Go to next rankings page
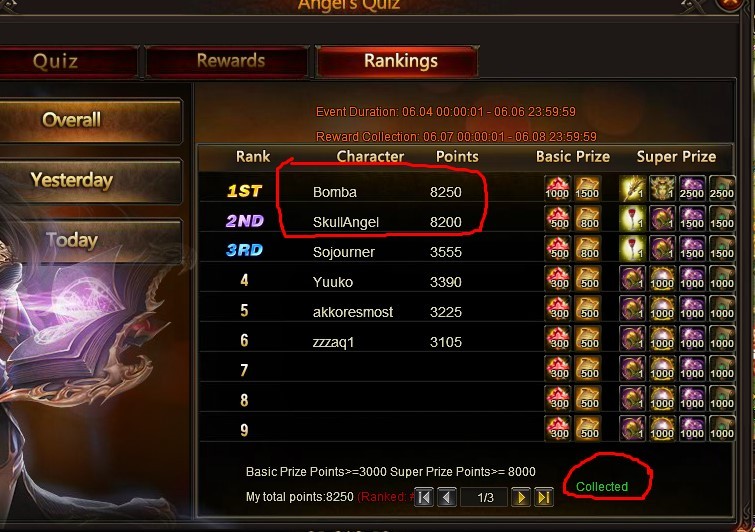The width and height of the screenshot is (755, 532). click(x=521, y=497)
